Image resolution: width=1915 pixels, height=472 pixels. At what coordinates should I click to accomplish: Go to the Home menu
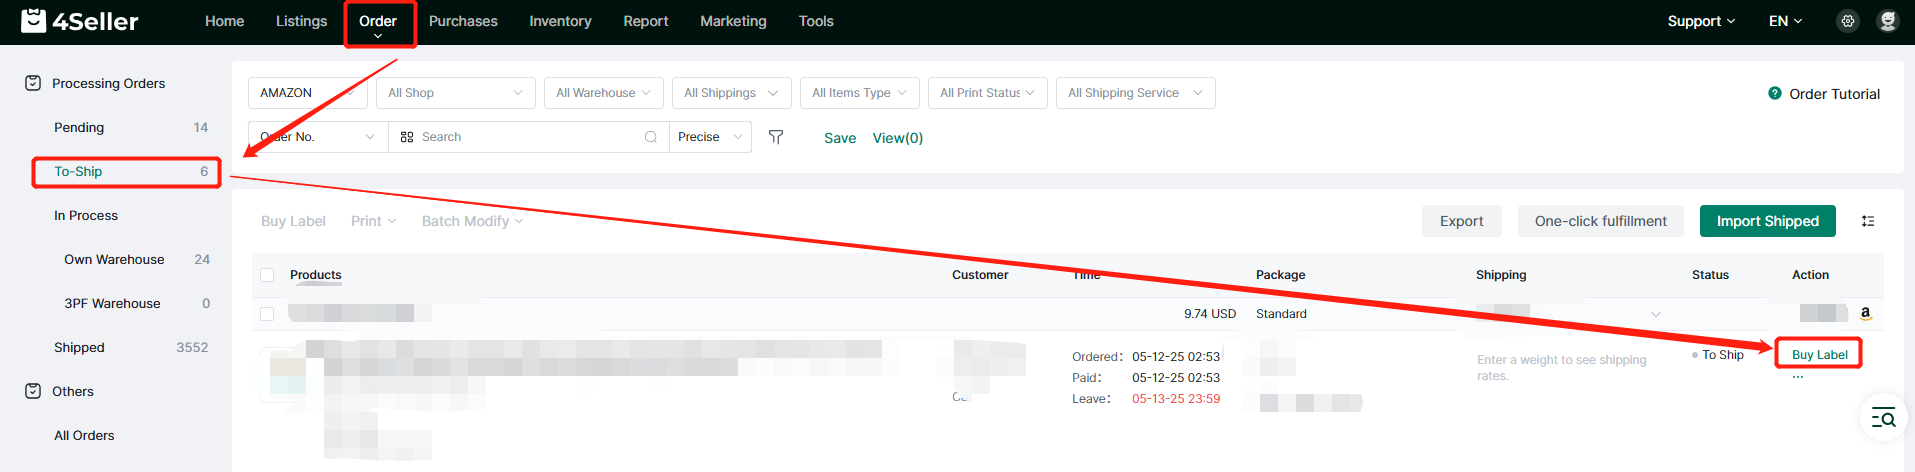tap(225, 21)
